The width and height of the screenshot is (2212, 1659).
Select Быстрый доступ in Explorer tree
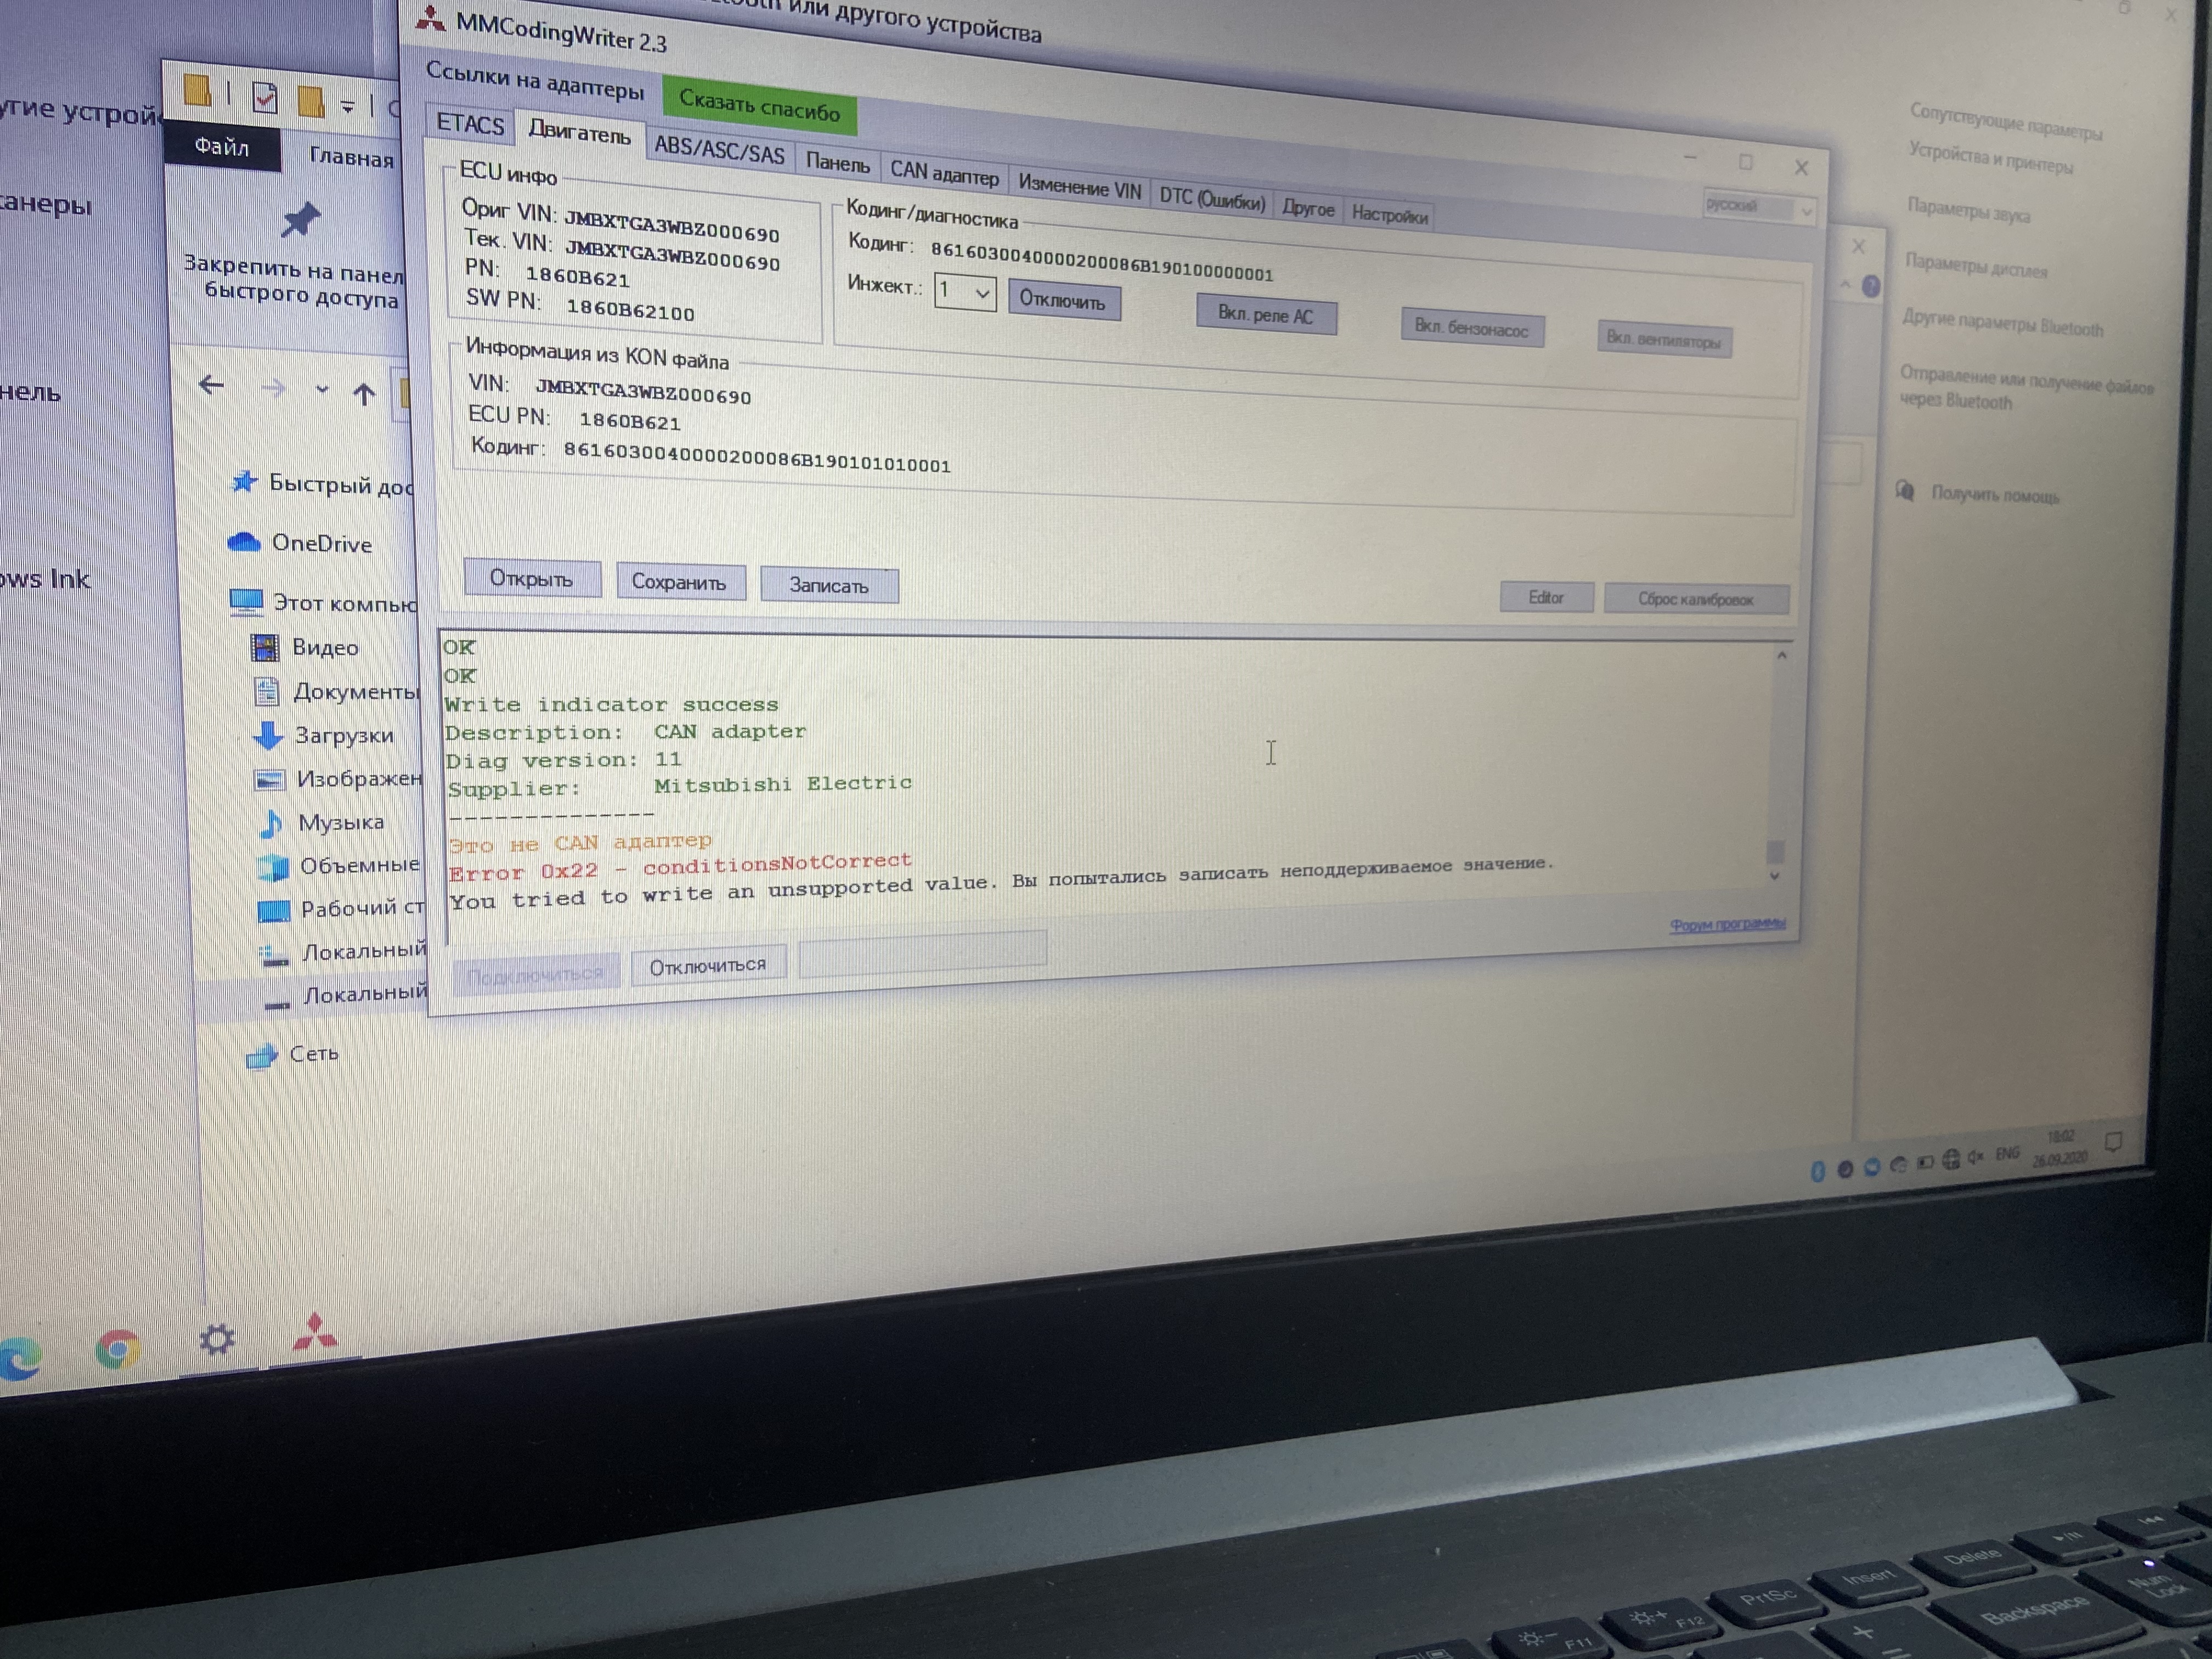(x=322, y=484)
